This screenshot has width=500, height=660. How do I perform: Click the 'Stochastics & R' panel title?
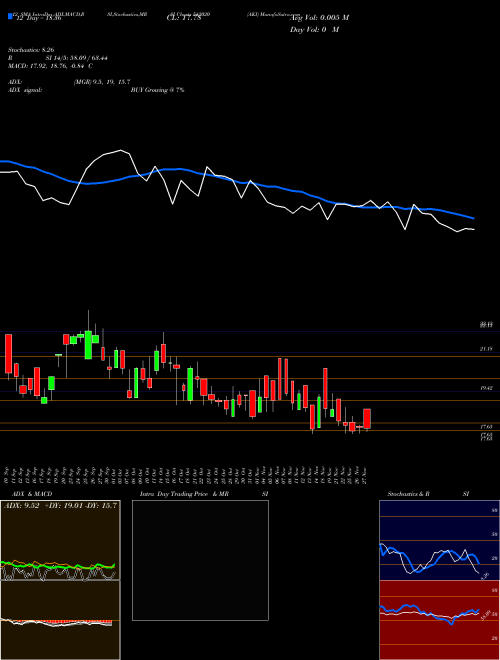tap(409, 494)
